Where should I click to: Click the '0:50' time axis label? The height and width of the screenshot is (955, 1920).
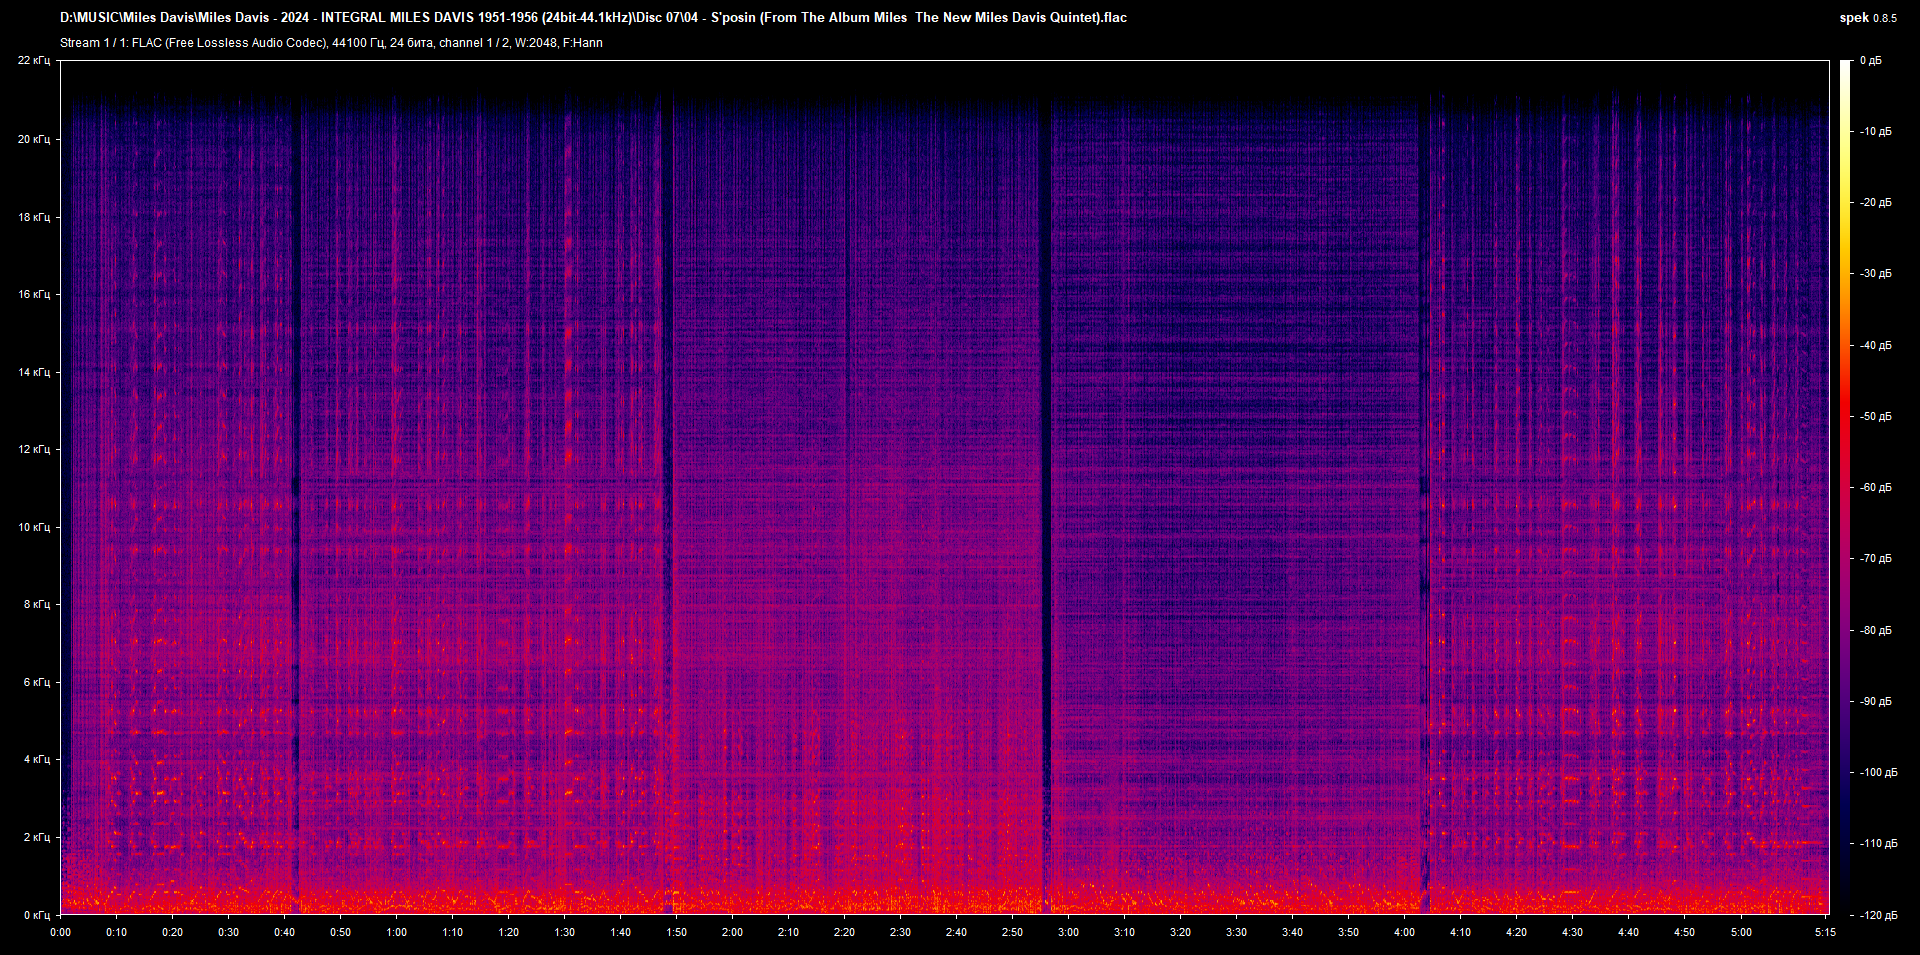click(x=341, y=932)
